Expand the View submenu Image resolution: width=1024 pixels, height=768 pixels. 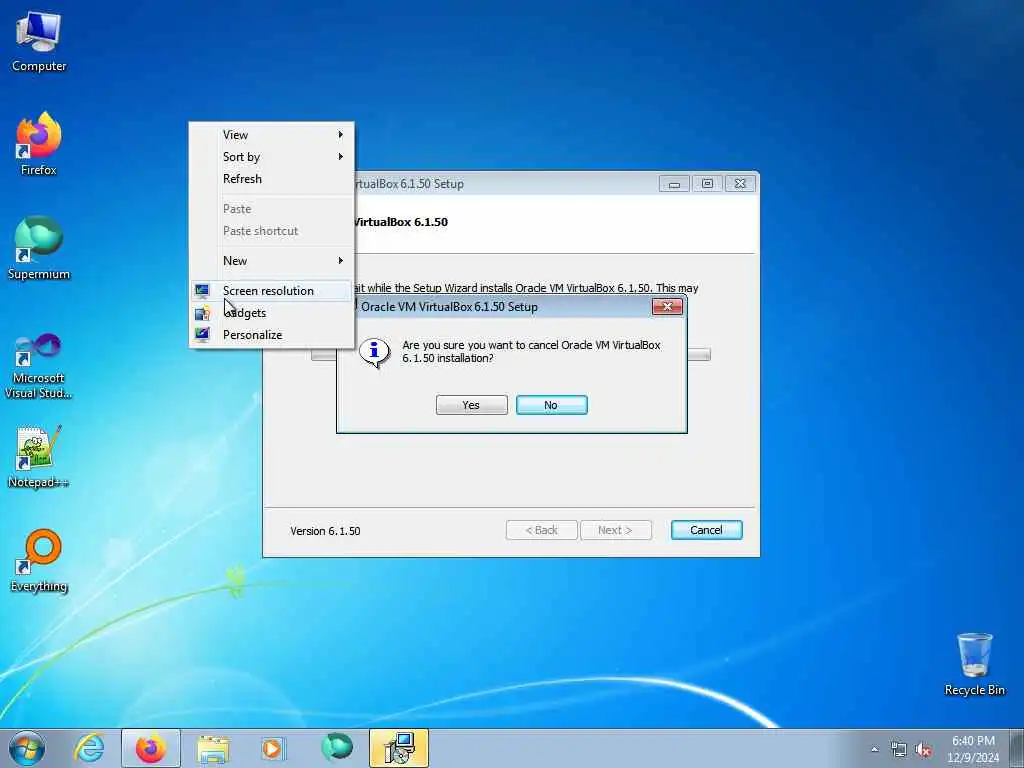click(x=272, y=135)
